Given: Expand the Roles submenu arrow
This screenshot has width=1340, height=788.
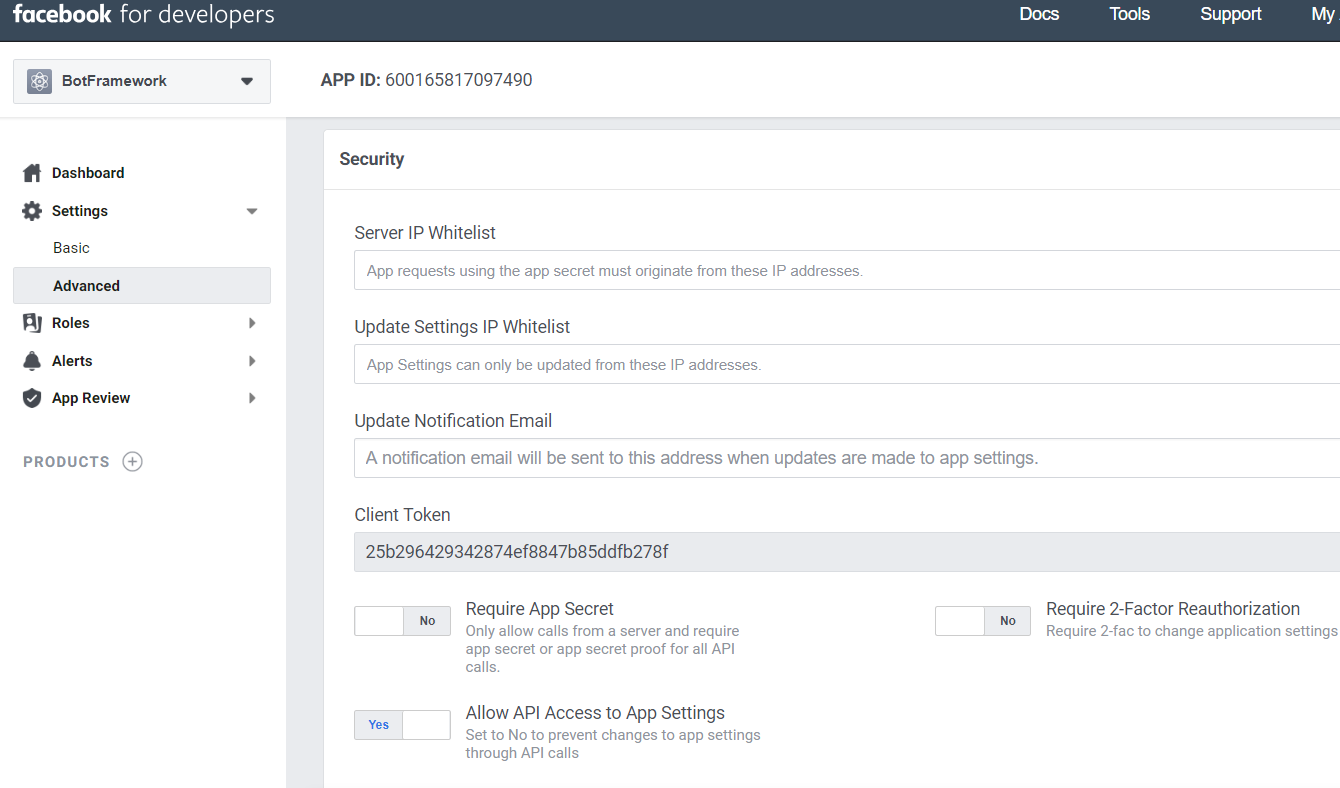Looking at the screenshot, I should (x=252, y=323).
